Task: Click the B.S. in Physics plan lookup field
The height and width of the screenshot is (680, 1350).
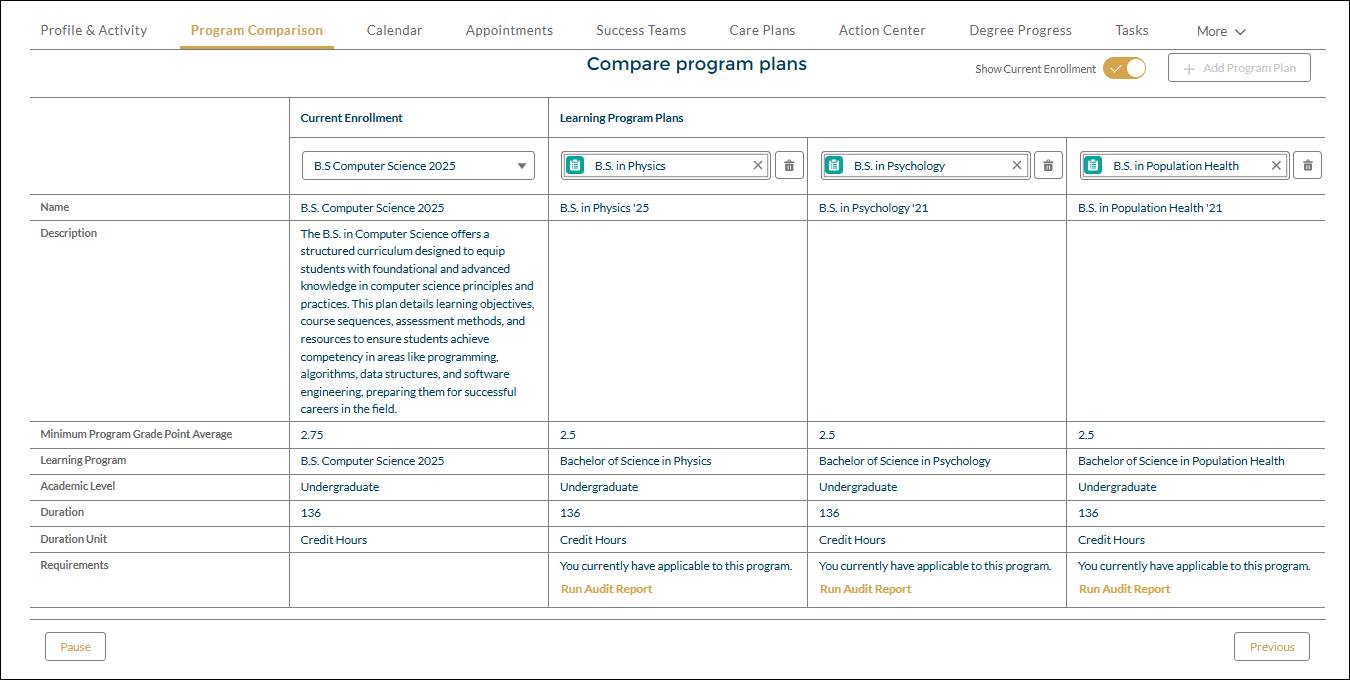Action: click(x=666, y=166)
